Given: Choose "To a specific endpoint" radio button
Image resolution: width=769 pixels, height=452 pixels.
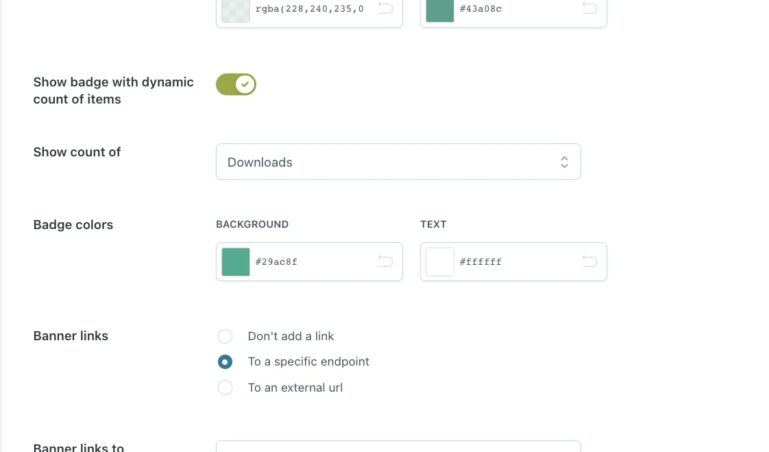Looking at the screenshot, I should 225,362.
